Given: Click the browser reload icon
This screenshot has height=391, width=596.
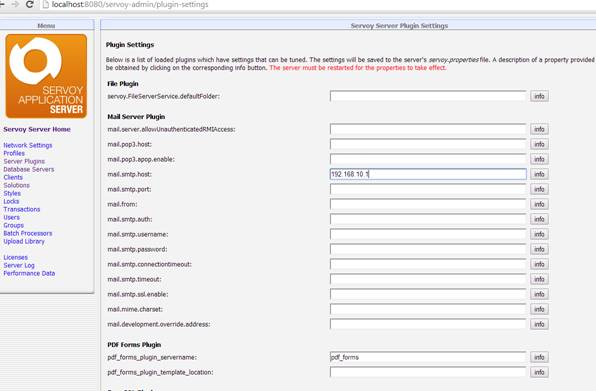Looking at the screenshot, I should 29,5.
